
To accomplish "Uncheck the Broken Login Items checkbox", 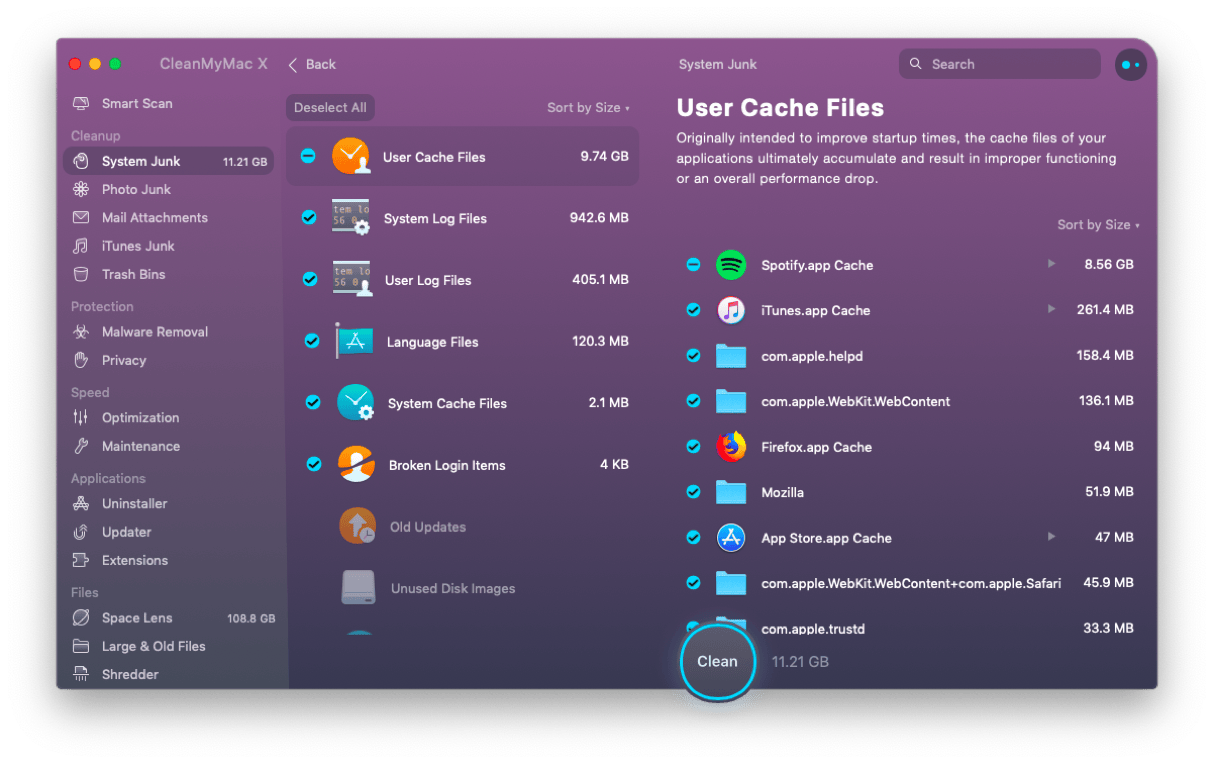I will [x=314, y=464].
